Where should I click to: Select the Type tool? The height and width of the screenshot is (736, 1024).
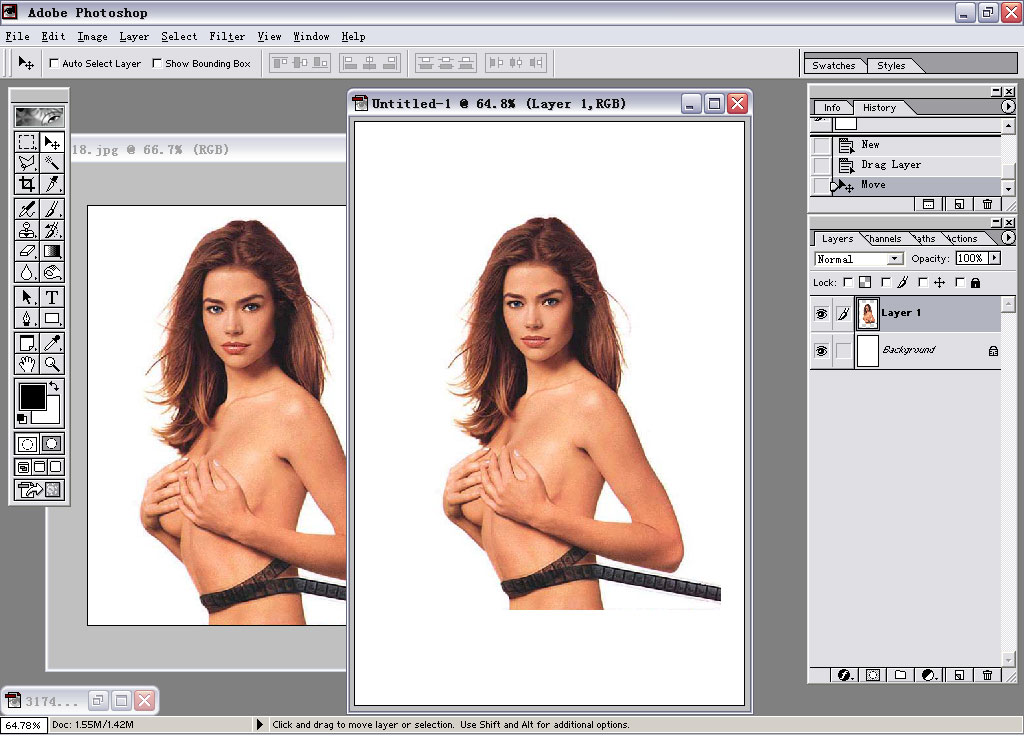pyautogui.click(x=52, y=297)
